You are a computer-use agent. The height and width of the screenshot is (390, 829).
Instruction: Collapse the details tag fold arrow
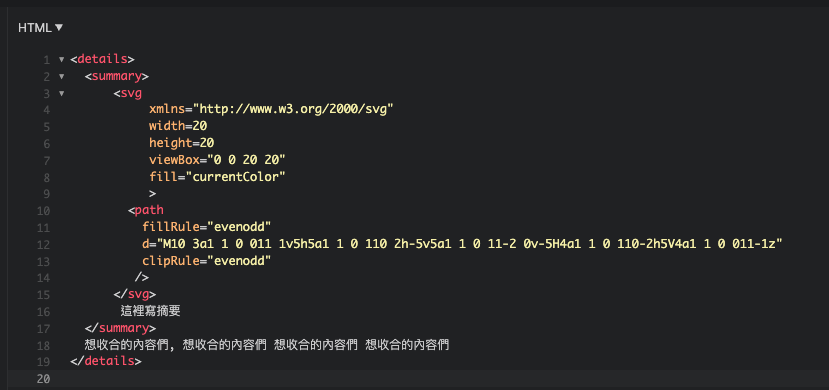click(61, 60)
